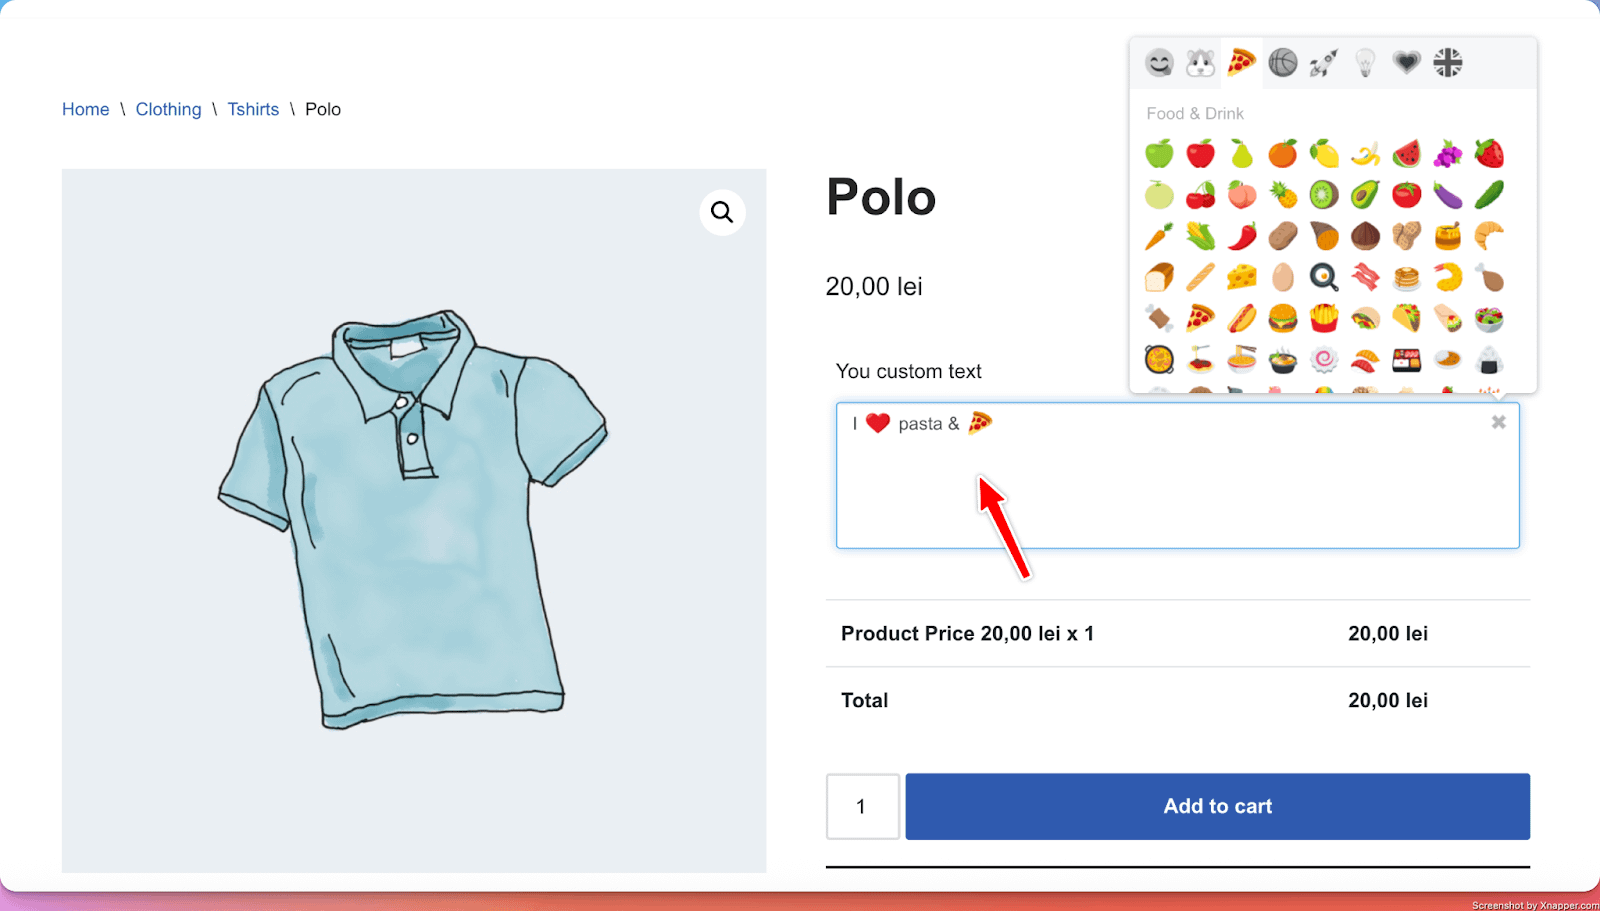
Task: Switch to Flags emoji category tab
Action: [1447, 63]
